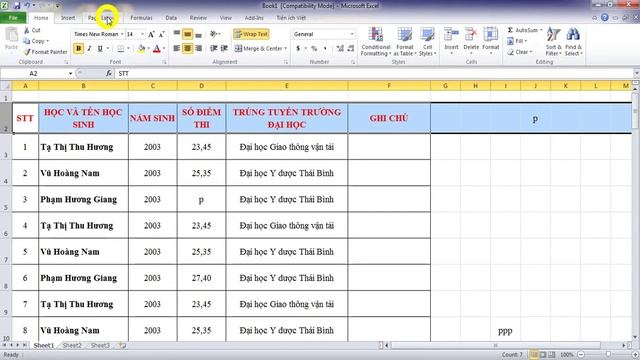Screen dimensions: 640x360
Task: Open Find & Select binoculars
Action: coord(573,42)
